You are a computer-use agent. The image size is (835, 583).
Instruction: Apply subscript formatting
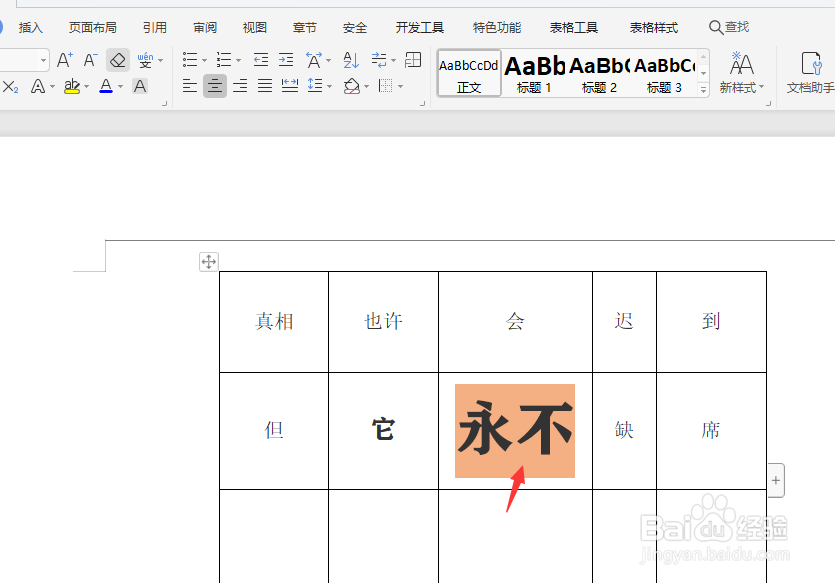pyautogui.click(x=11, y=87)
